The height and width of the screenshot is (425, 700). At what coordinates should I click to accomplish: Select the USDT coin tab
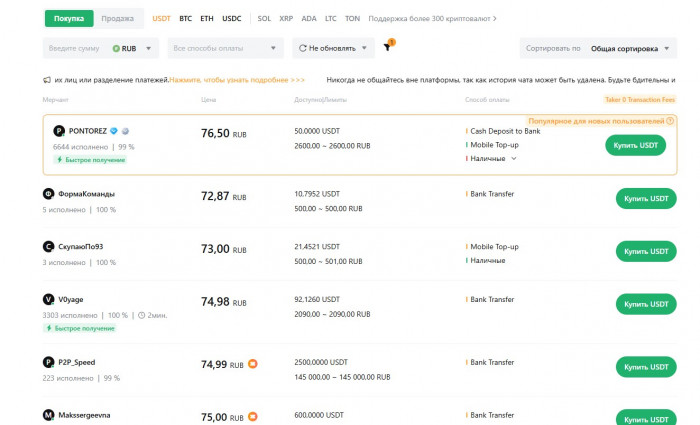(161, 18)
